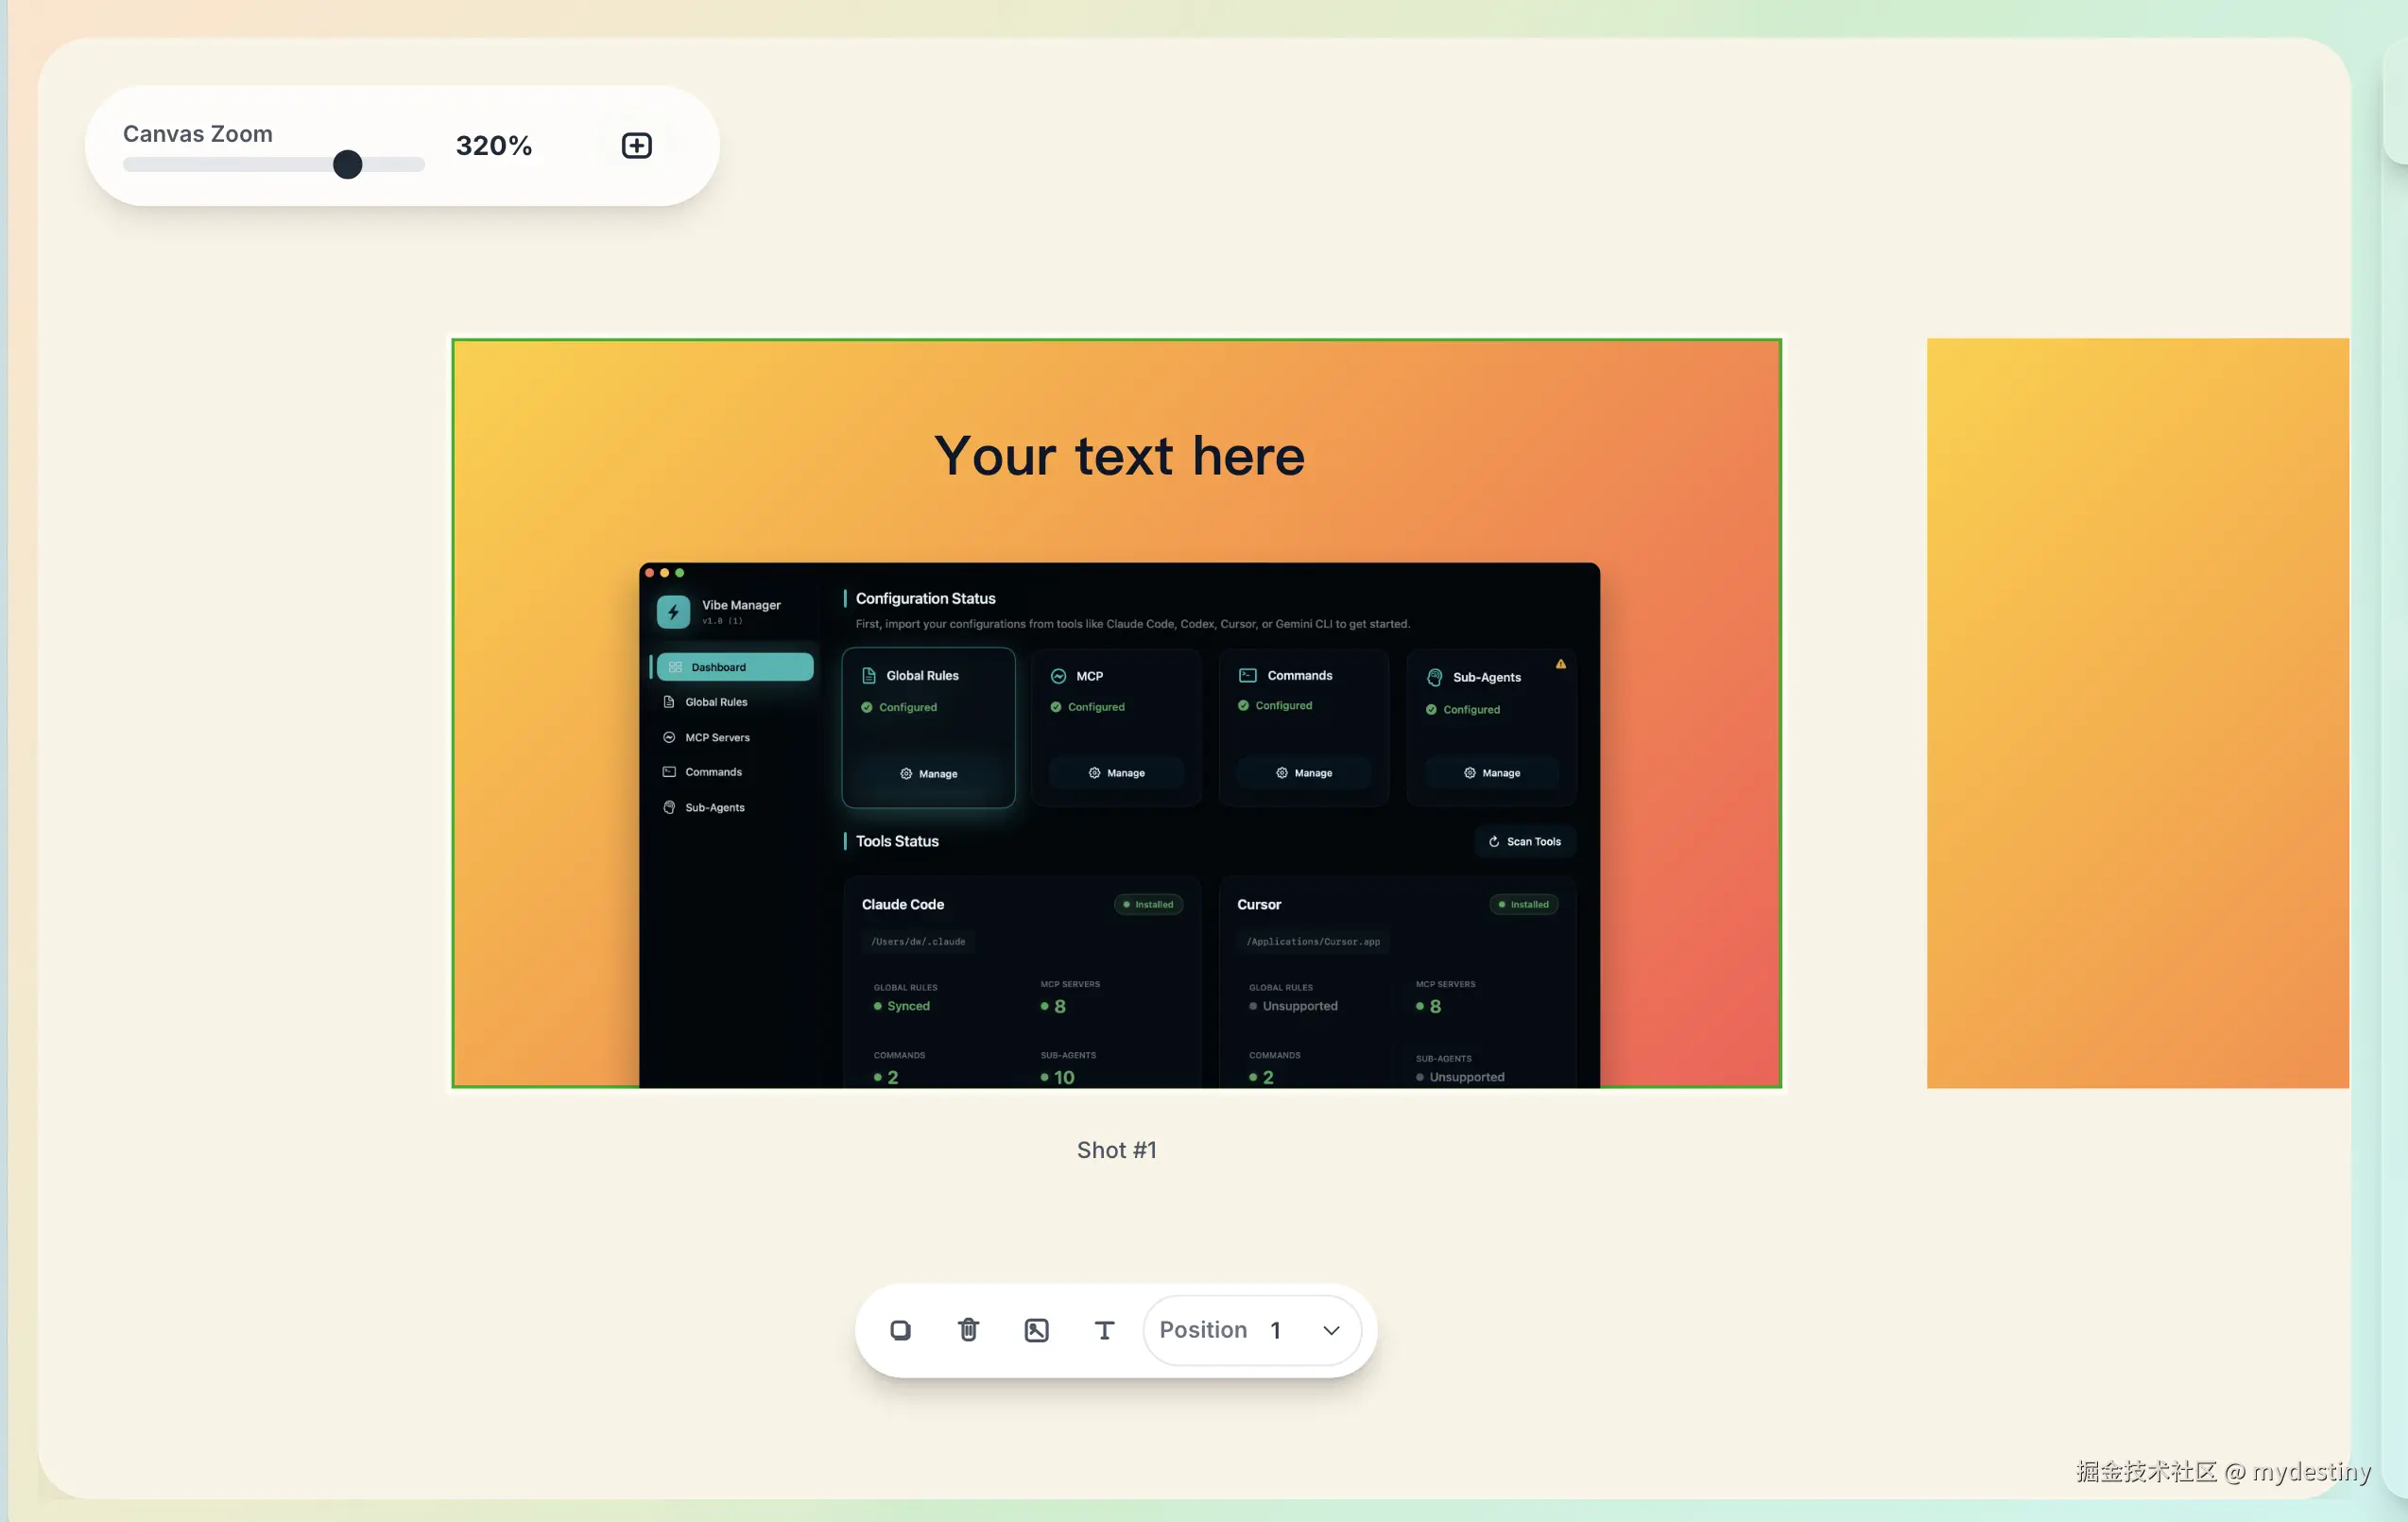Adjust the Canvas Zoom slider handle
Screen dimensions: 2408x1522
(347, 164)
